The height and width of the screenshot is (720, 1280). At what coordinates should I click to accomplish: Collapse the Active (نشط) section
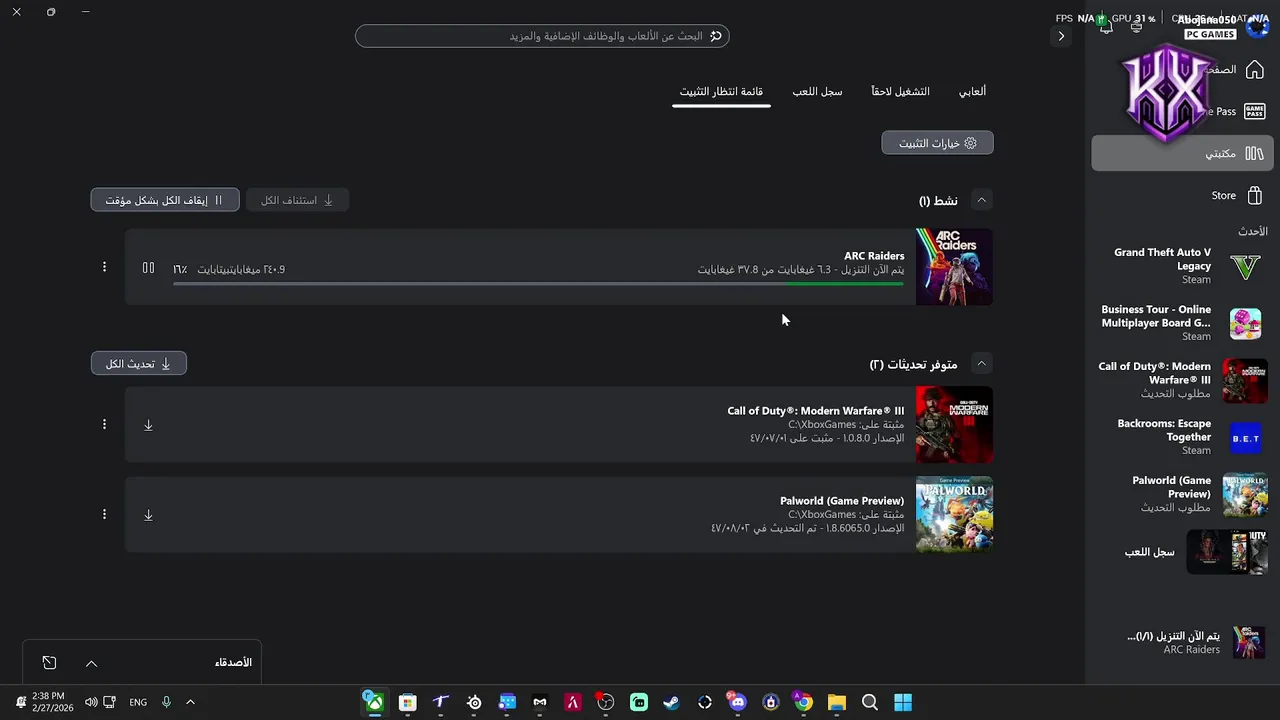(x=981, y=200)
